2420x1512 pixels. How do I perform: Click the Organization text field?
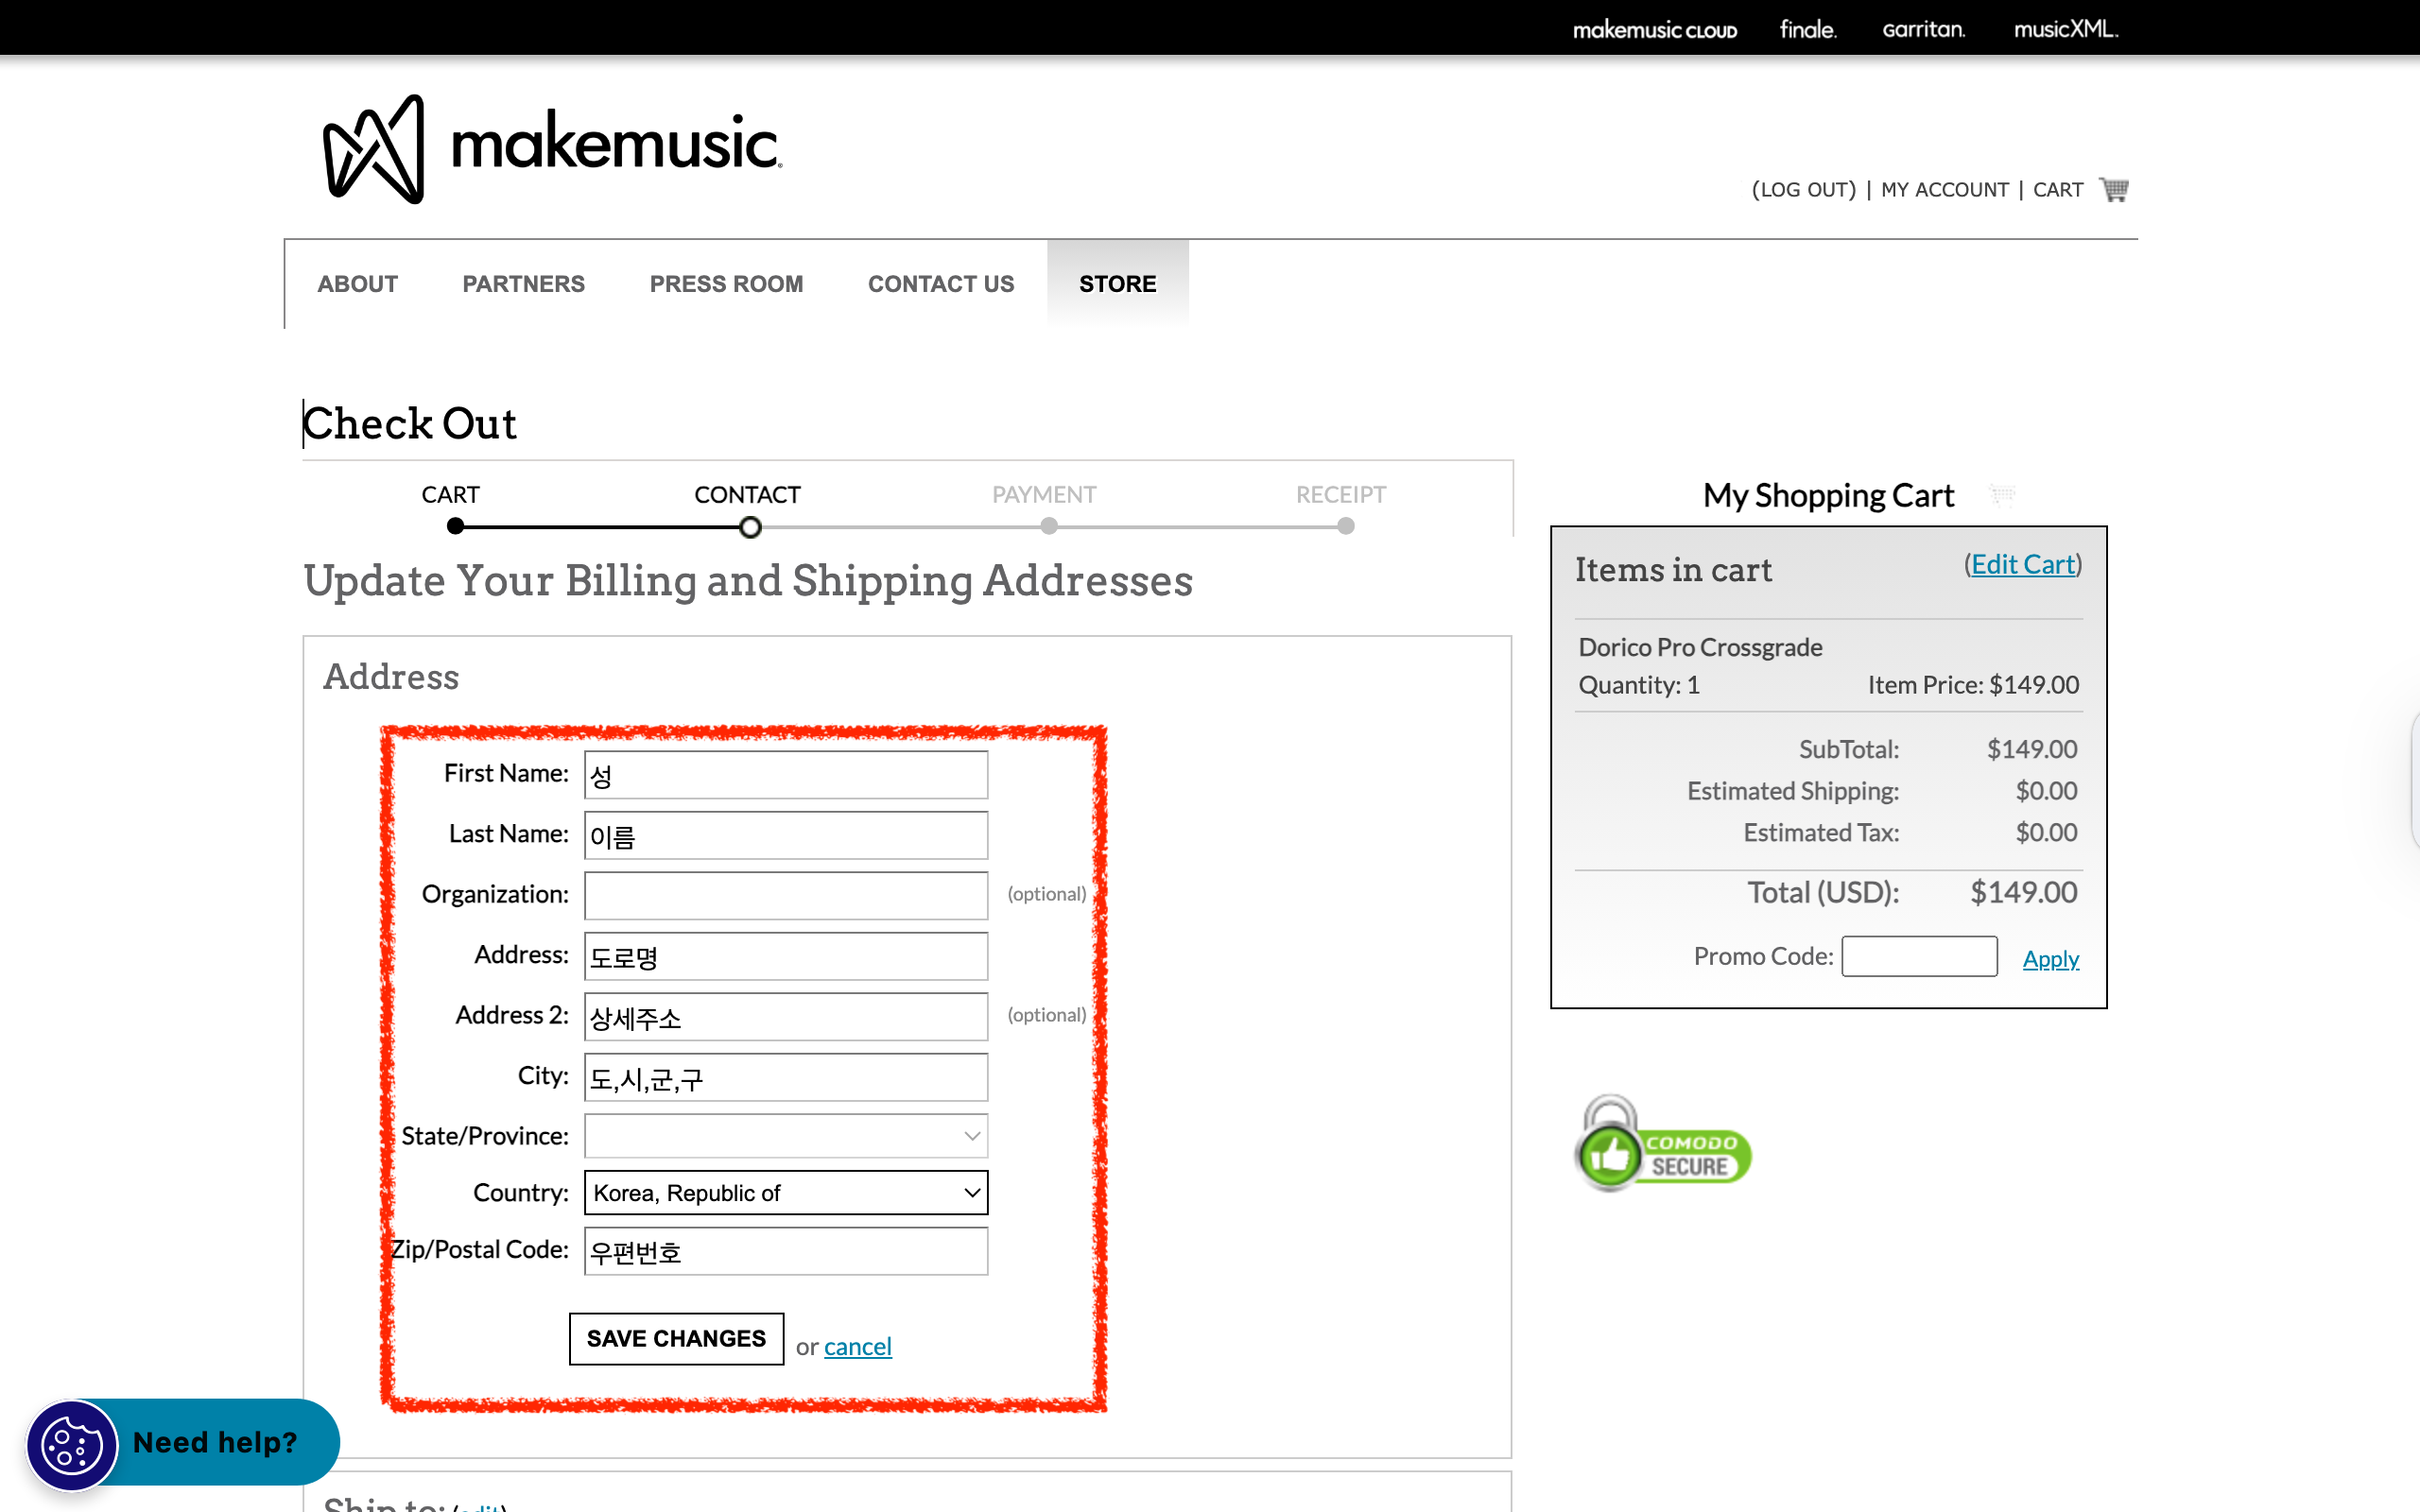click(x=785, y=895)
